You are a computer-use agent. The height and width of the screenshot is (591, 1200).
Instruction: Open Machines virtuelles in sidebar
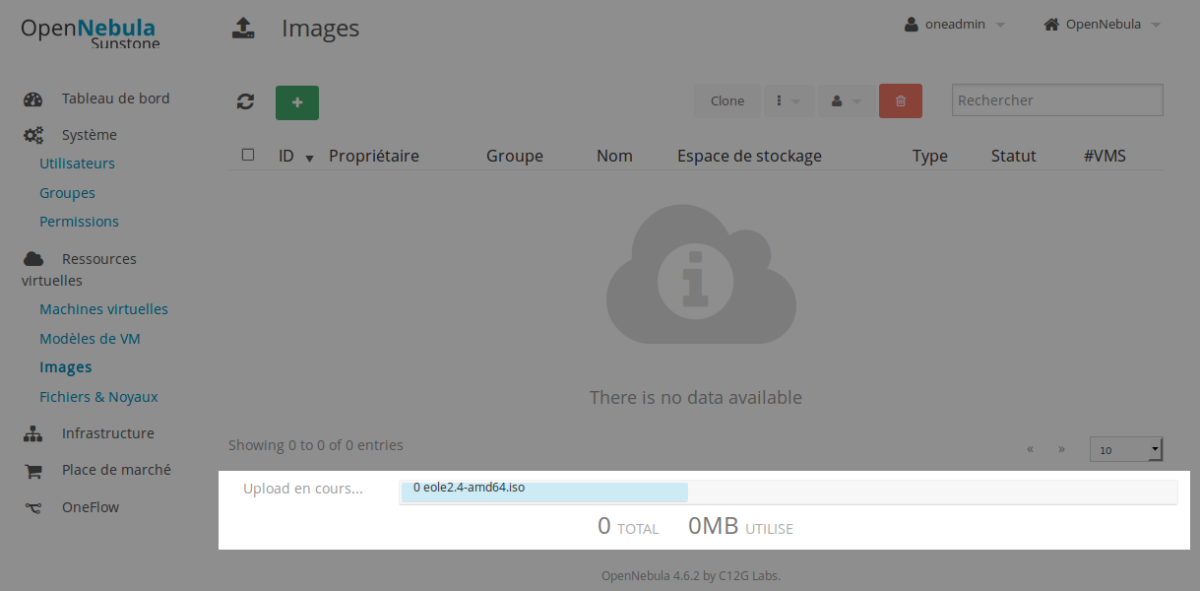point(104,309)
